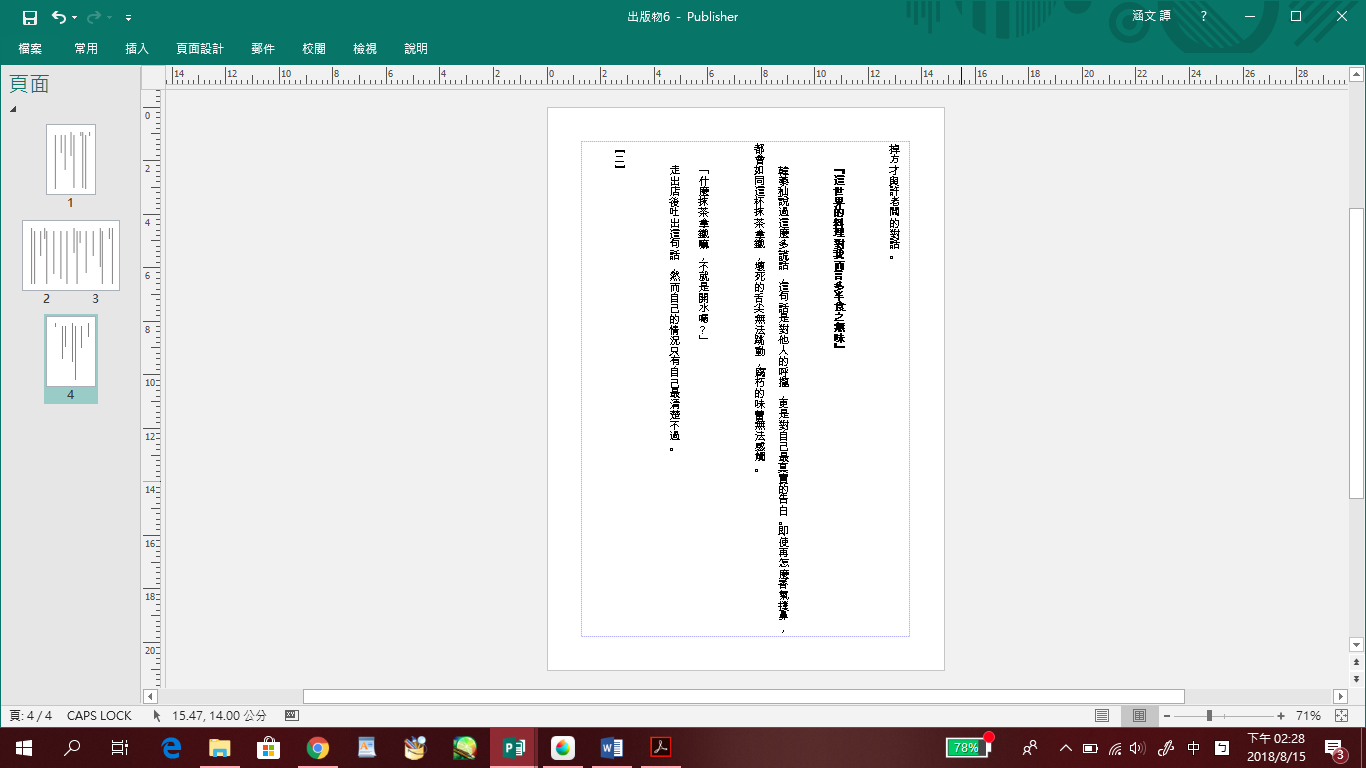The image size is (1366, 768).
Task: Open the Undo history dropdown arrow
Action: pos(77,18)
